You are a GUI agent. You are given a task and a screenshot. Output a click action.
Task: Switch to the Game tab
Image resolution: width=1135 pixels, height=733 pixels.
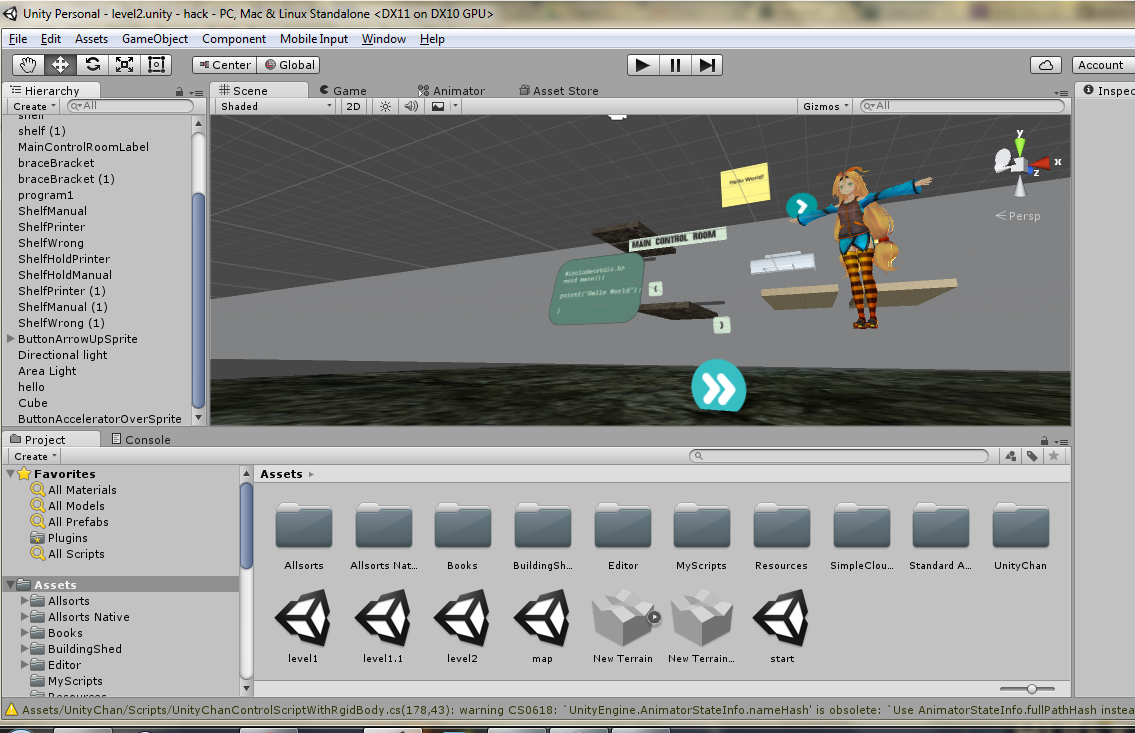(343, 90)
